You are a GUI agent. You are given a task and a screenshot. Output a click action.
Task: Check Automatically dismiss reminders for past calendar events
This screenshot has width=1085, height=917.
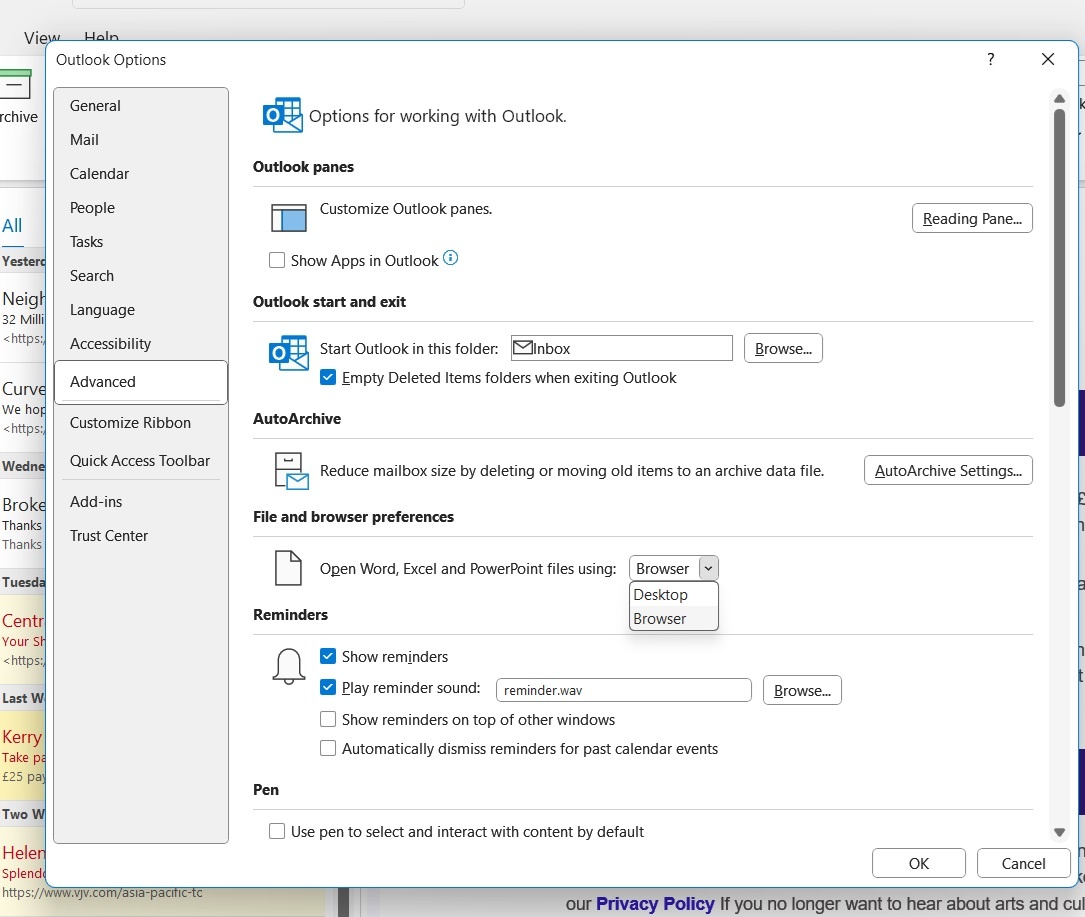328,748
